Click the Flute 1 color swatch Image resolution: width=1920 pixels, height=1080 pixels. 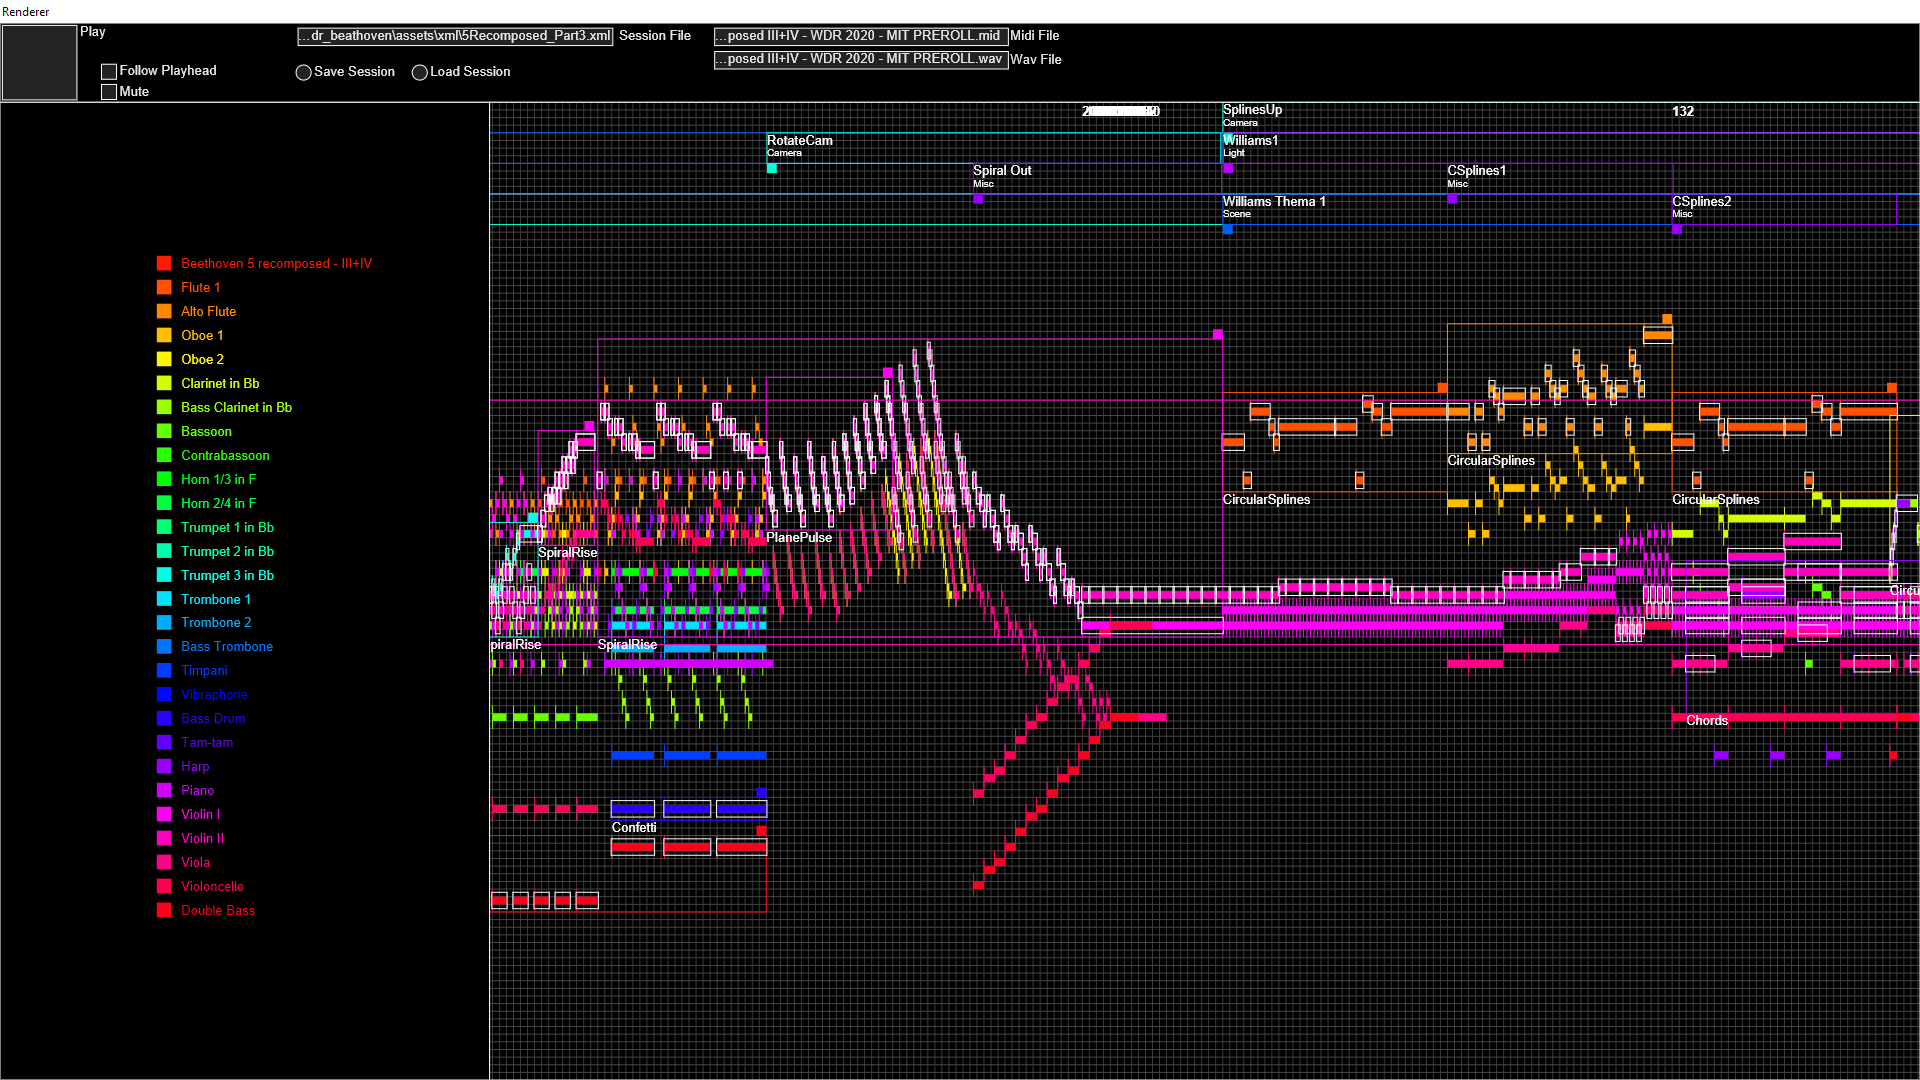164,287
